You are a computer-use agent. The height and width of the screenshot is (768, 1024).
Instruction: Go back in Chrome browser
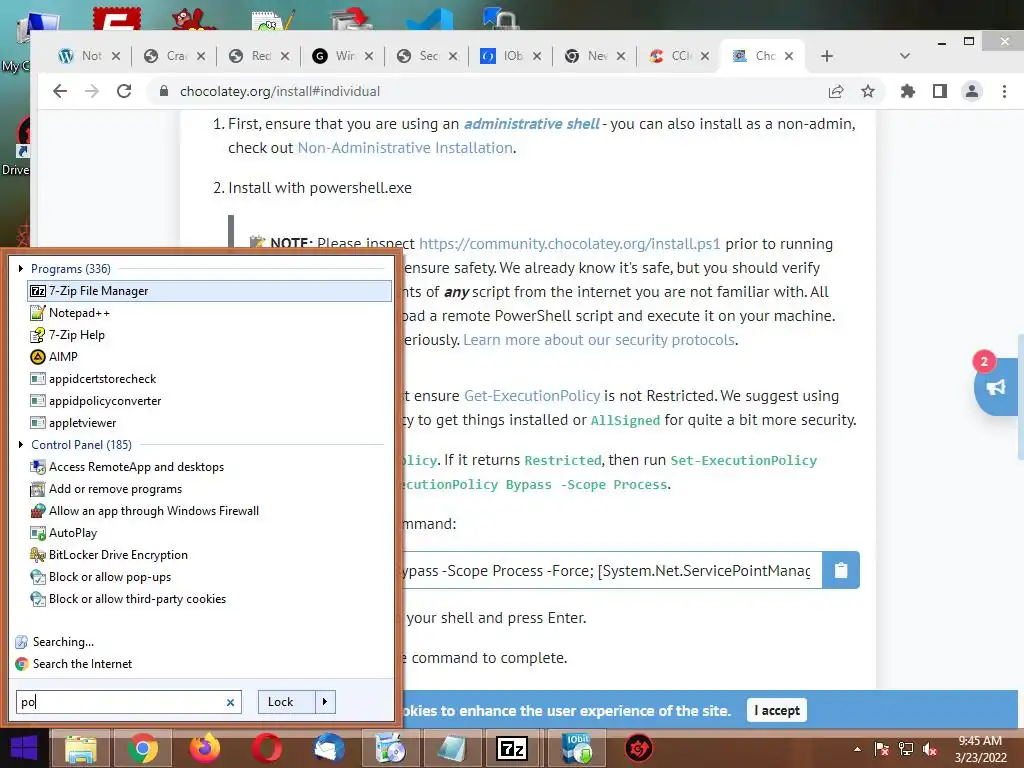[59, 91]
